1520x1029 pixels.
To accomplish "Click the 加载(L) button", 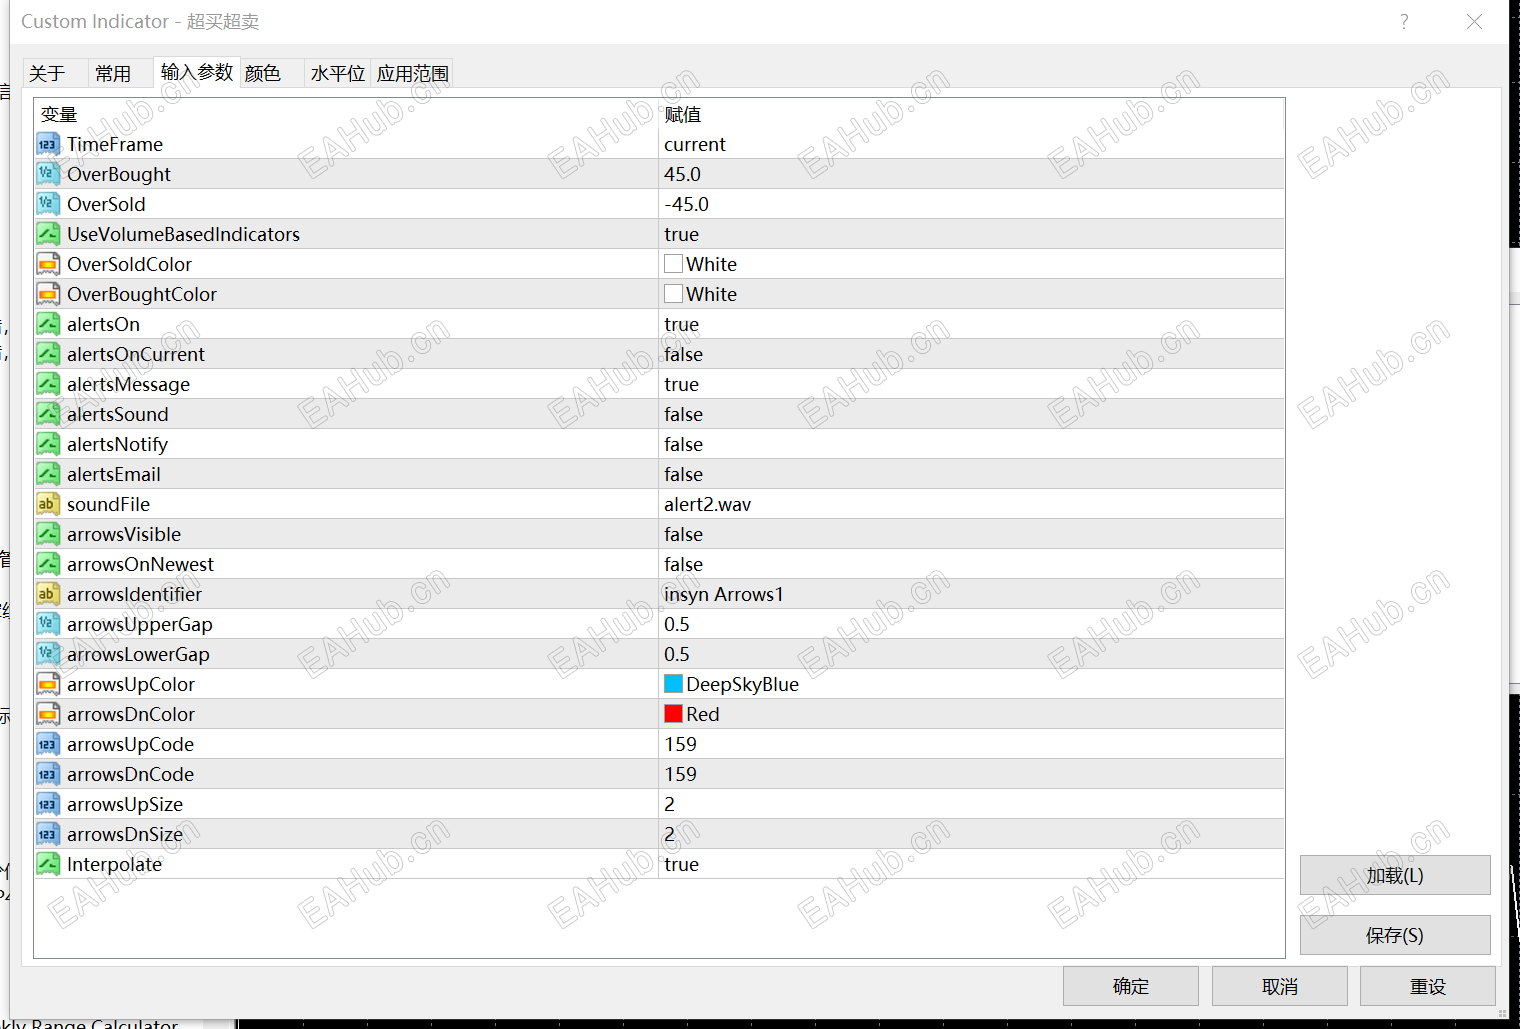I will click(x=1395, y=874).
